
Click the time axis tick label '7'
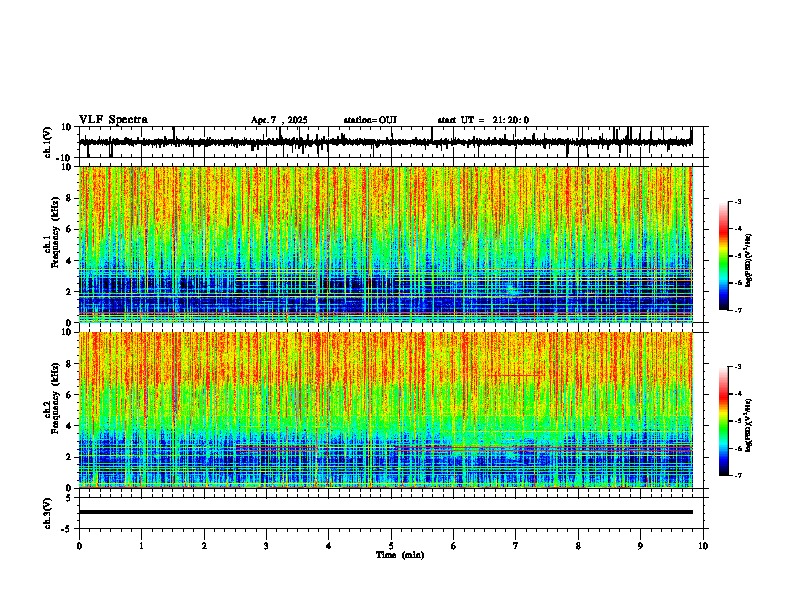click(516, 546)
